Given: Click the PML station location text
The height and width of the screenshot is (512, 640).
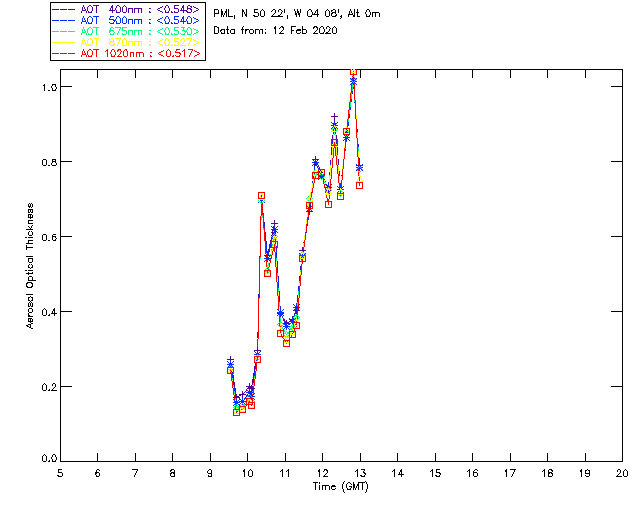Looking at the screenshot, I should tap(297, 13).
